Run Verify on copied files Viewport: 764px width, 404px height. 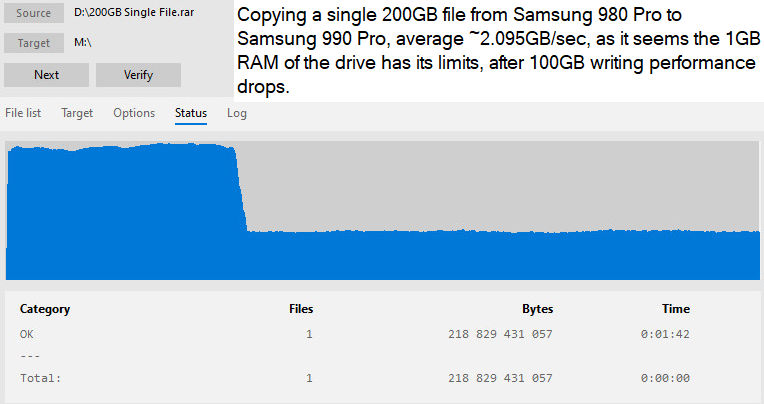[138, 75]
